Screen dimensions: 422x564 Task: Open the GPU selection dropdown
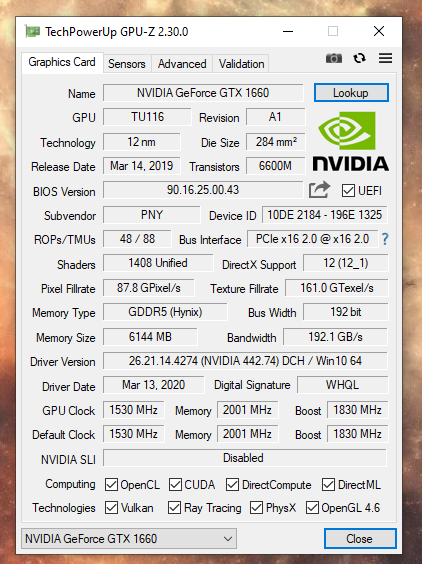[129, 538]
